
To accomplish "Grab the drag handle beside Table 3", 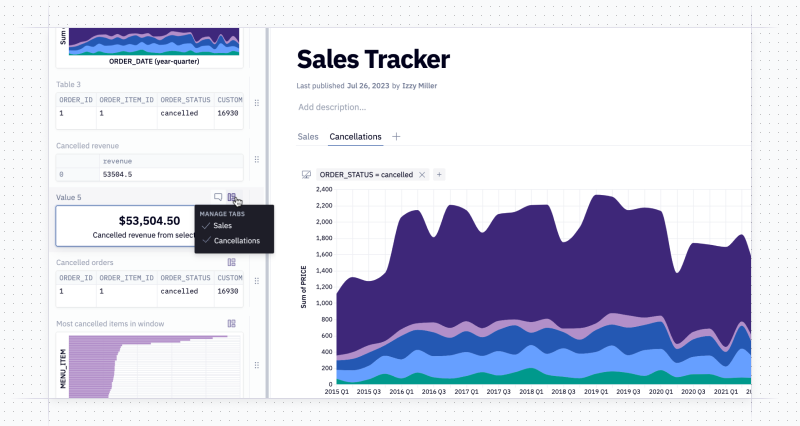I will pos(257,103).
